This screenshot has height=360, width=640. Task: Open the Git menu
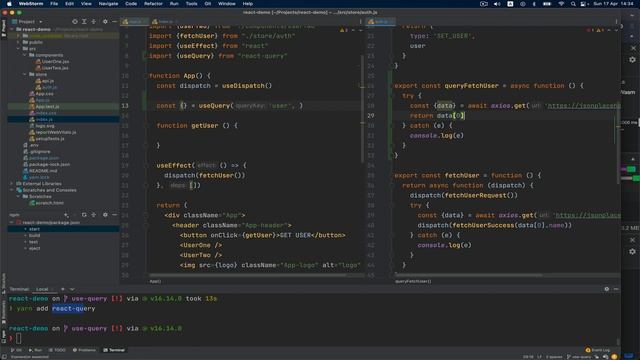coord(208,4)
